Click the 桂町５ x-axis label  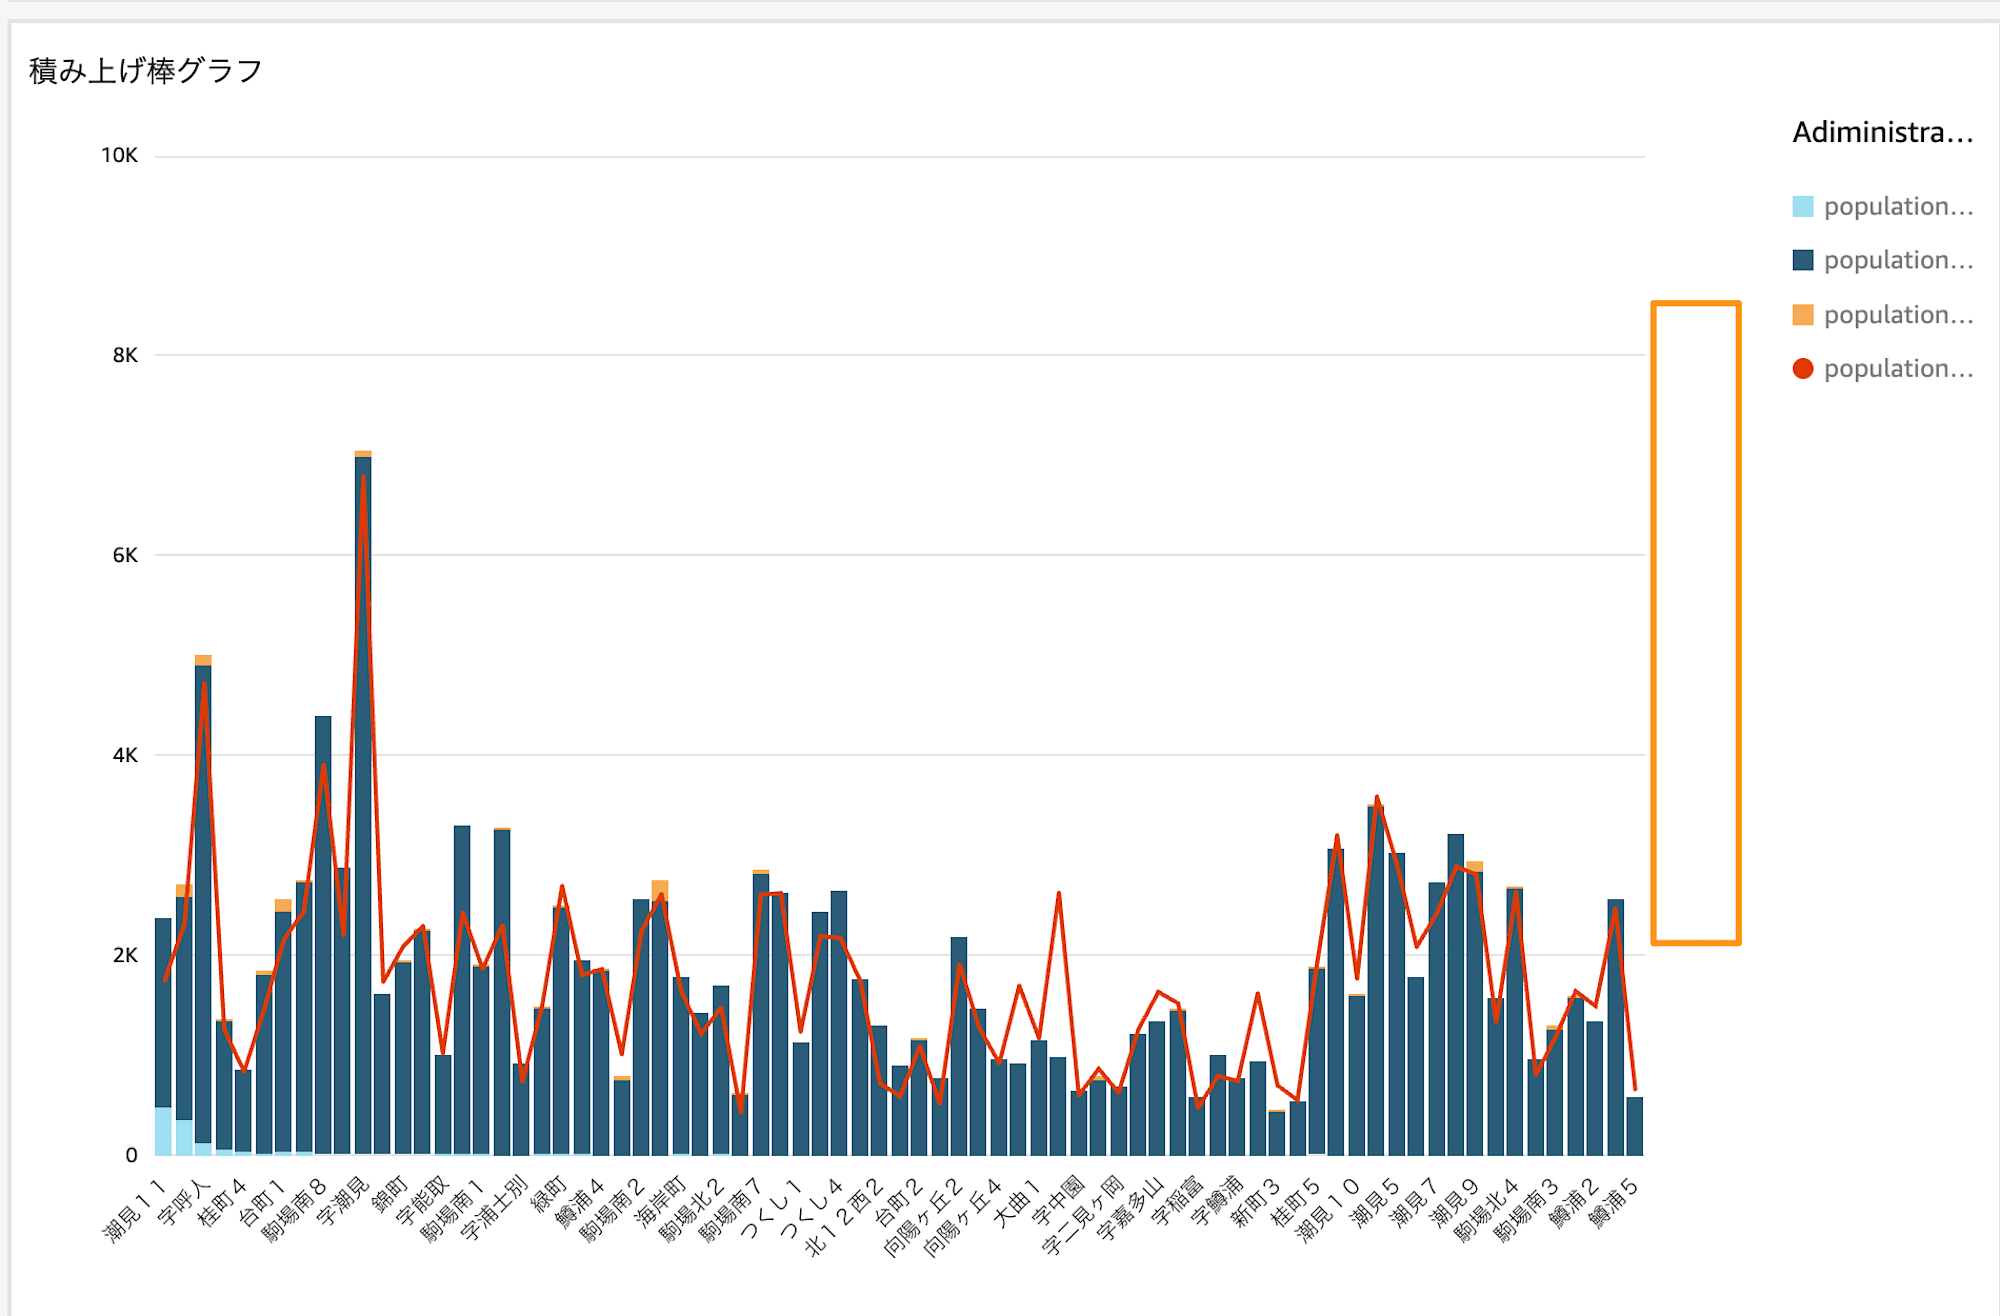pos(1296,1201)
